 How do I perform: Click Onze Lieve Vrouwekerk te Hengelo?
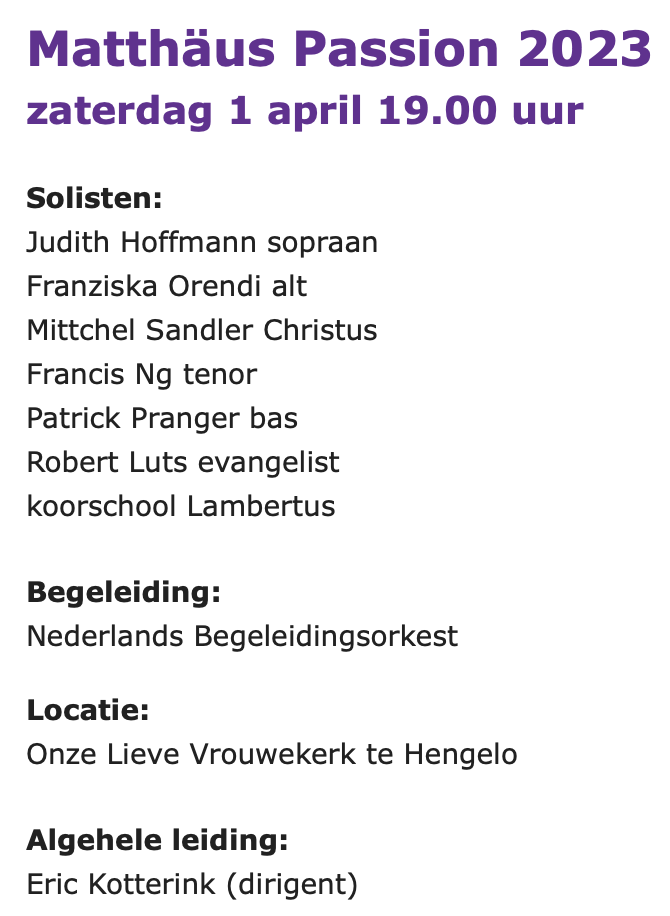[272, 754]
